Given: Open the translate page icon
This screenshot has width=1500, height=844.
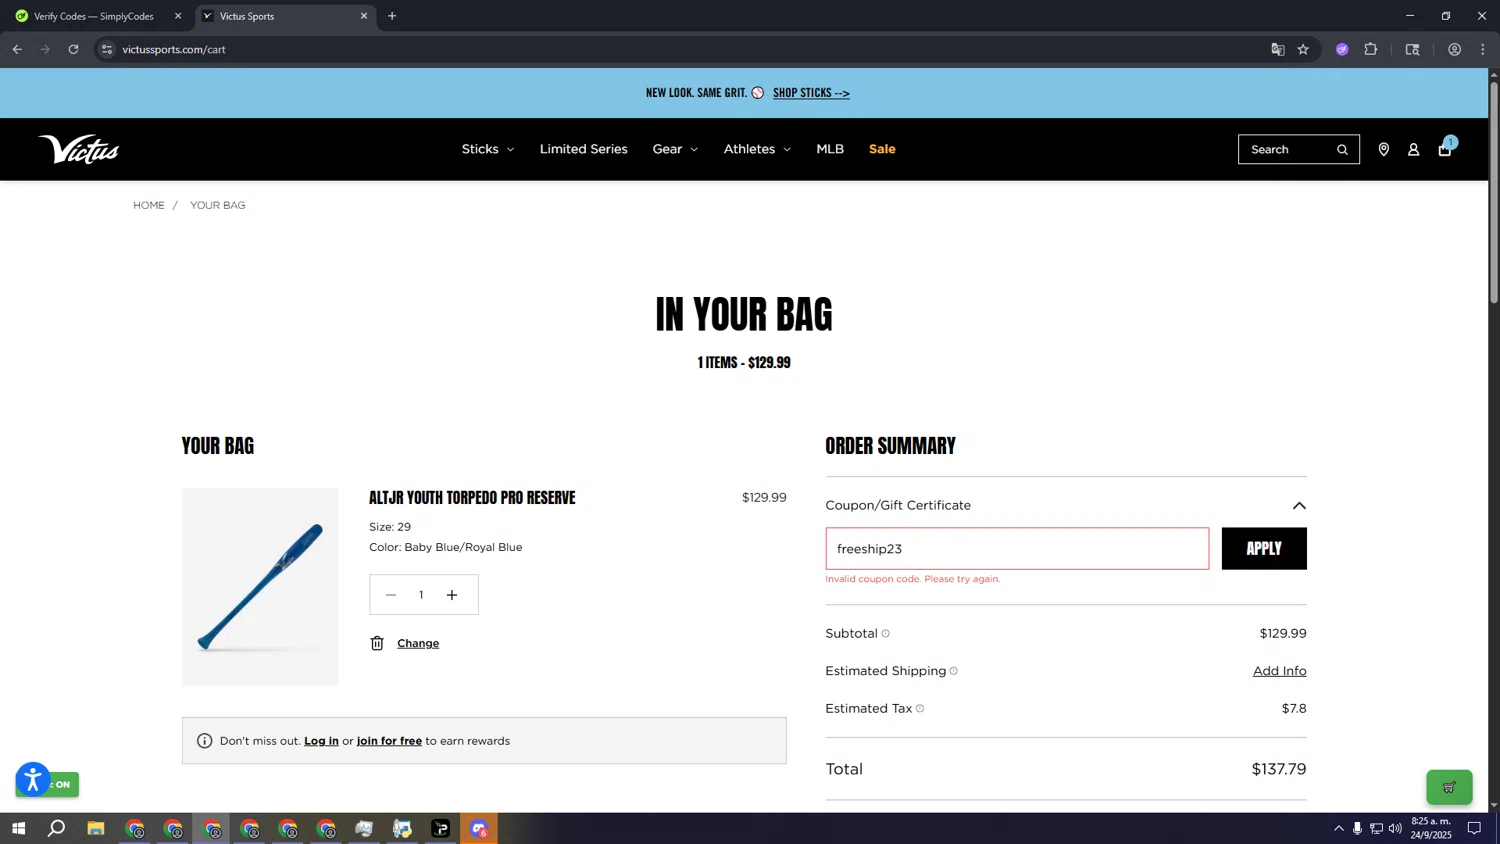Looking at the screenshot, I should click(1277, 49).
